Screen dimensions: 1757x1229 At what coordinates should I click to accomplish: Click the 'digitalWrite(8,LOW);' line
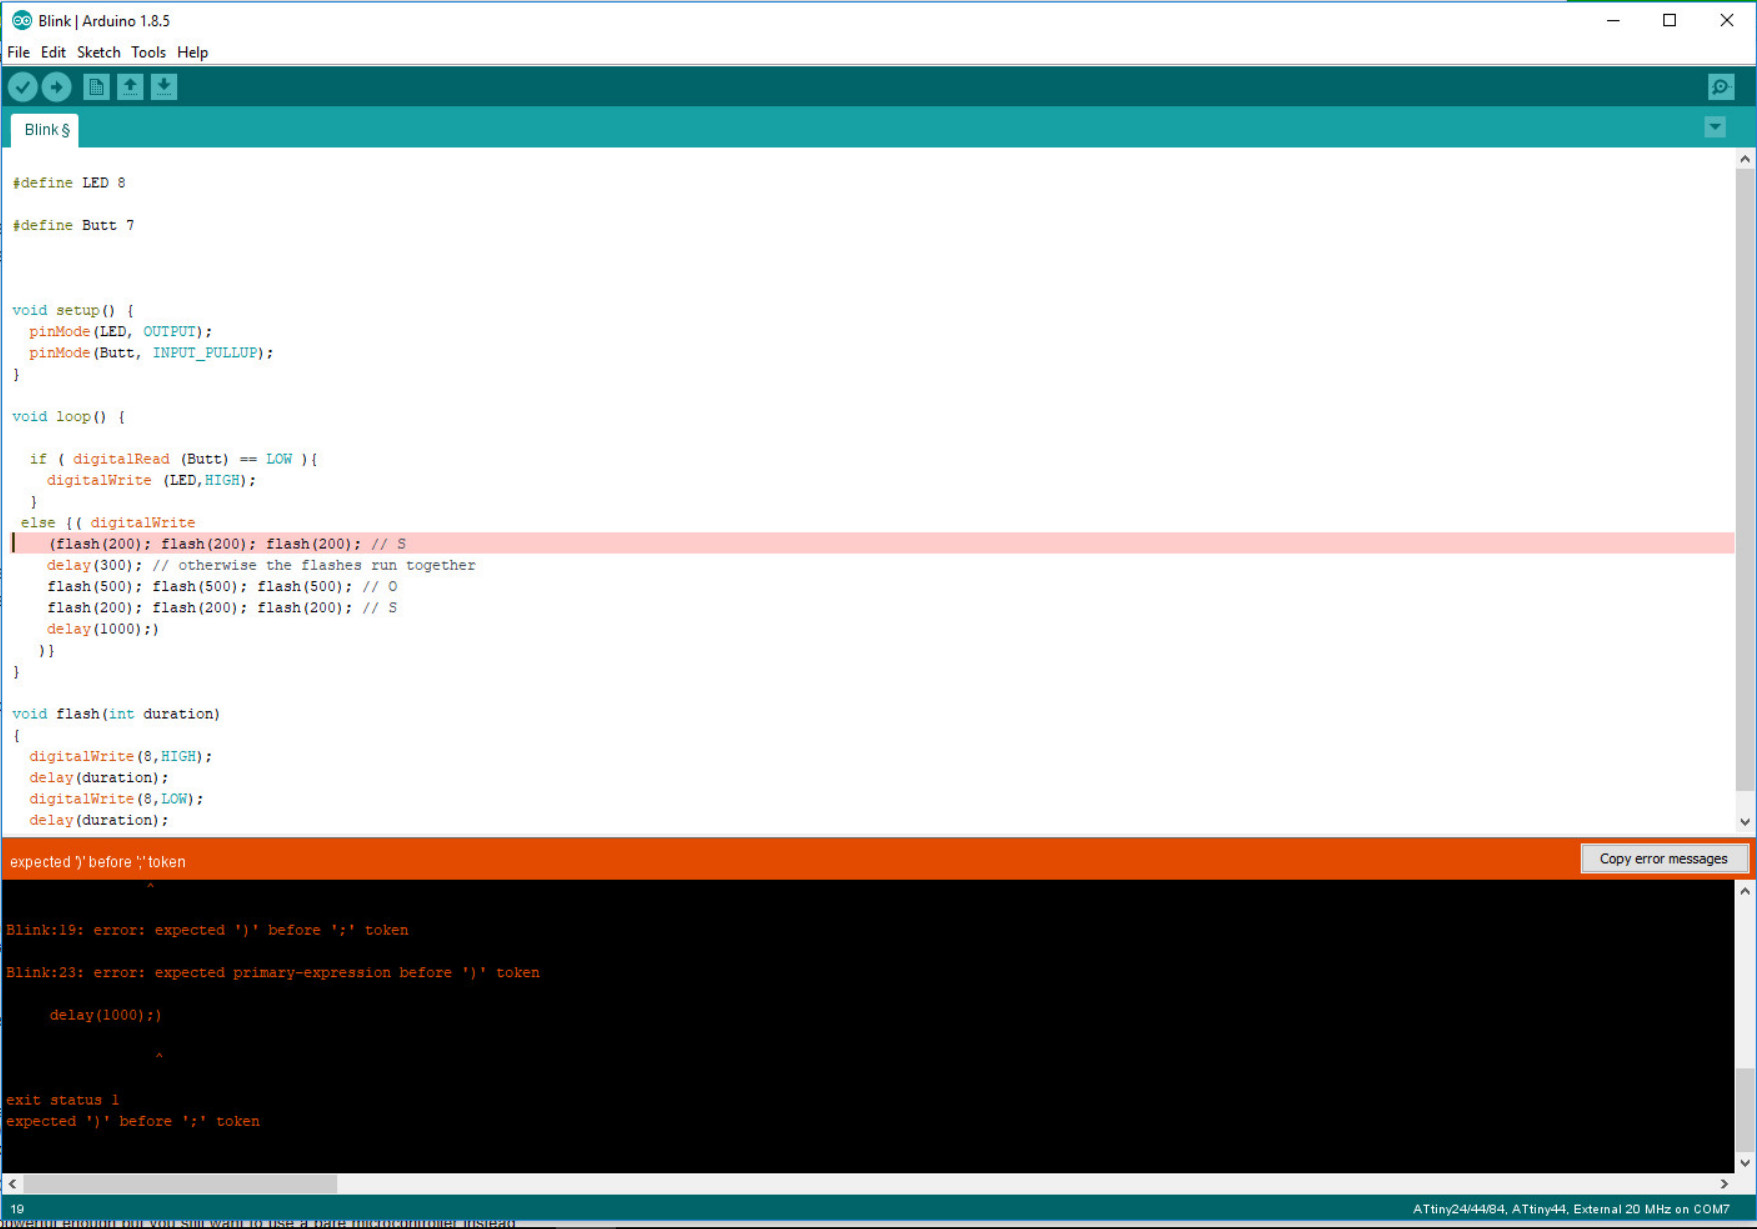[116, 799]
